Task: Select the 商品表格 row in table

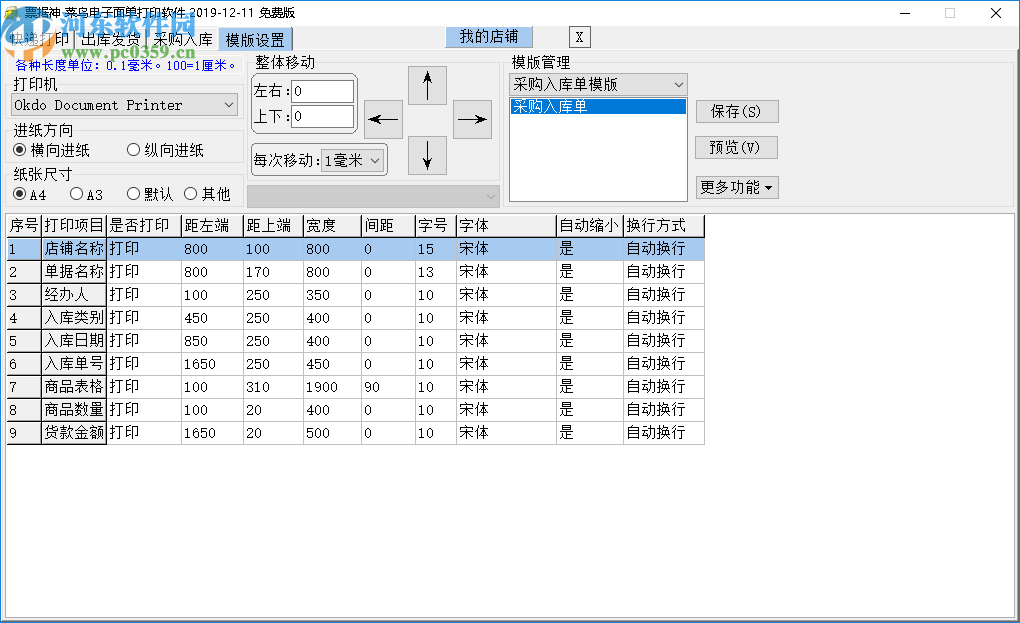Action: [73, 386]
